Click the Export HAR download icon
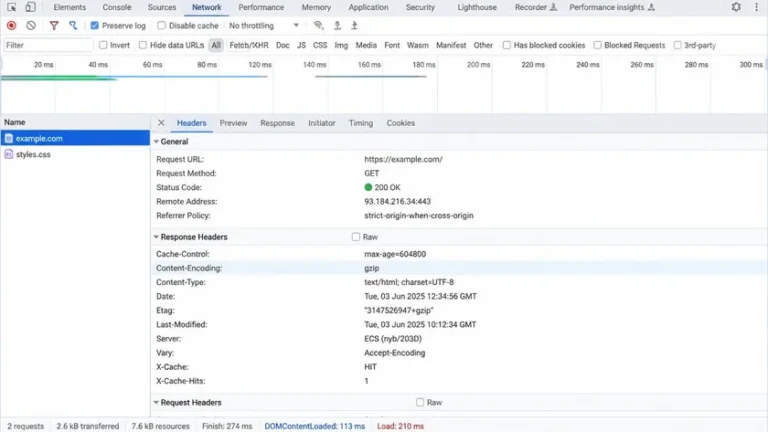The image size is (768, 432). [354, 25]
